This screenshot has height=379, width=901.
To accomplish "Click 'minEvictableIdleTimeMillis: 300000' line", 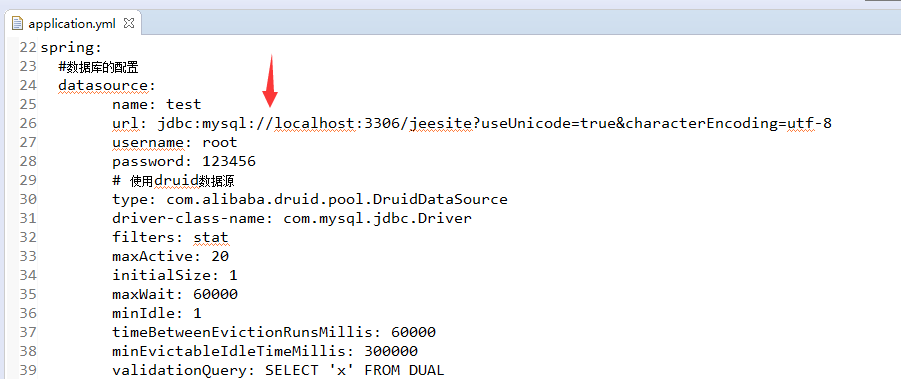I will [265, 351].
